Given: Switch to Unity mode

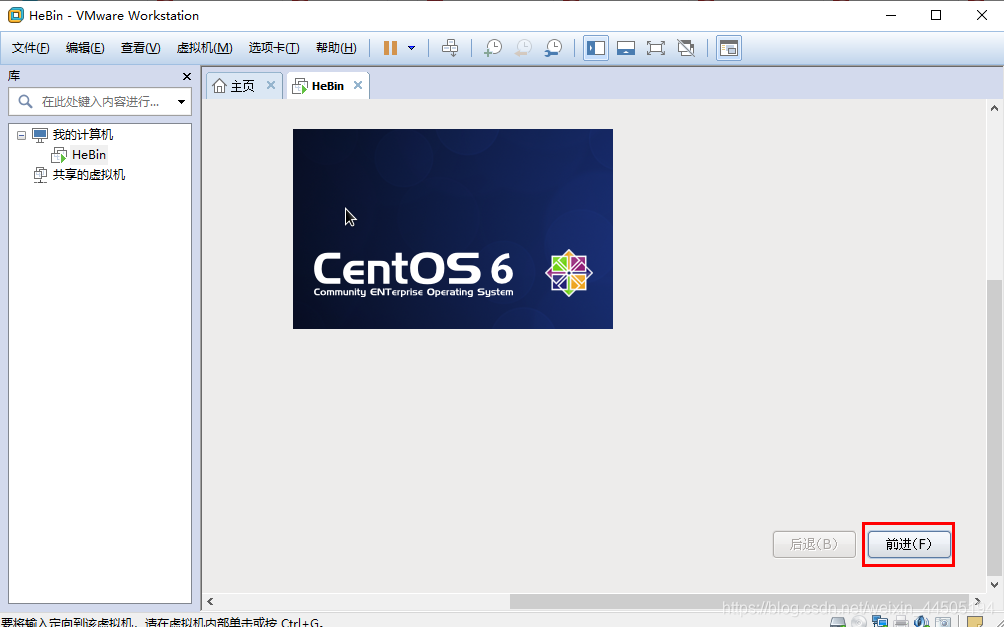Looking at the screenshot, I should (x=686, y=48).
